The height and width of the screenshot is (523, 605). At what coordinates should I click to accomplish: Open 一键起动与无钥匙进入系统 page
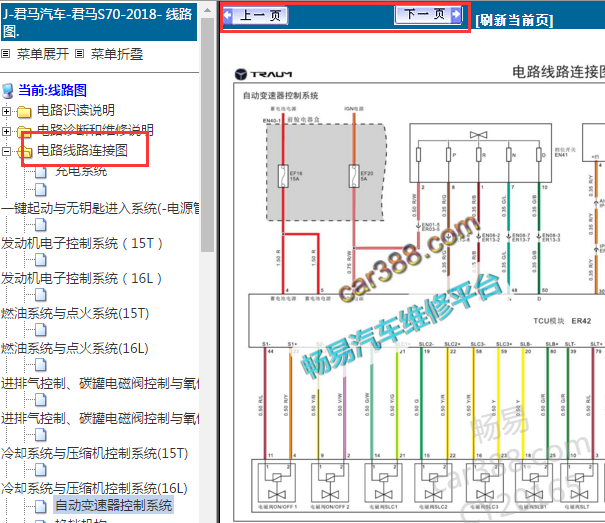click(100, 208)
